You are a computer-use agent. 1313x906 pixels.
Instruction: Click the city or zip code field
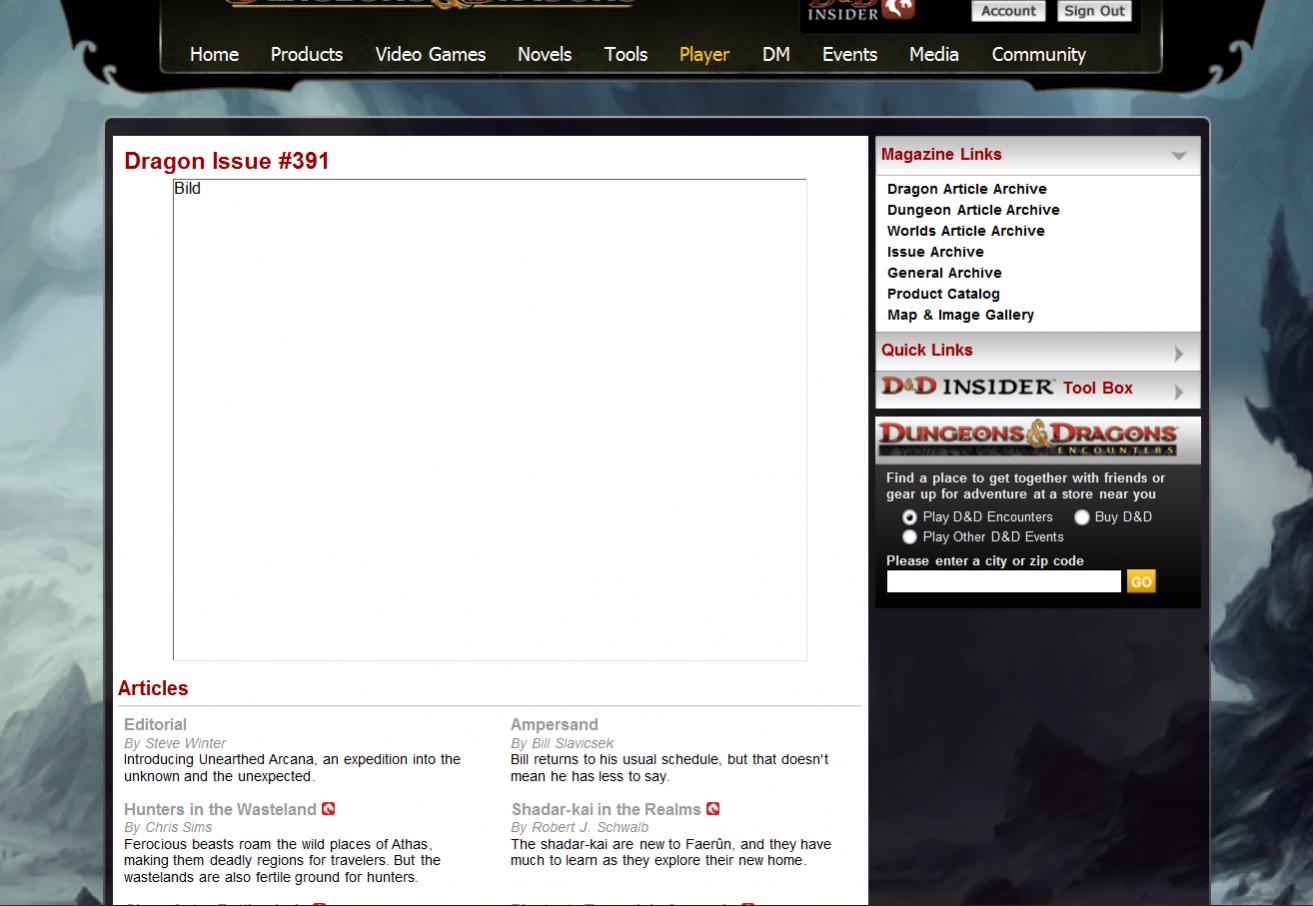click(1003, 581)
